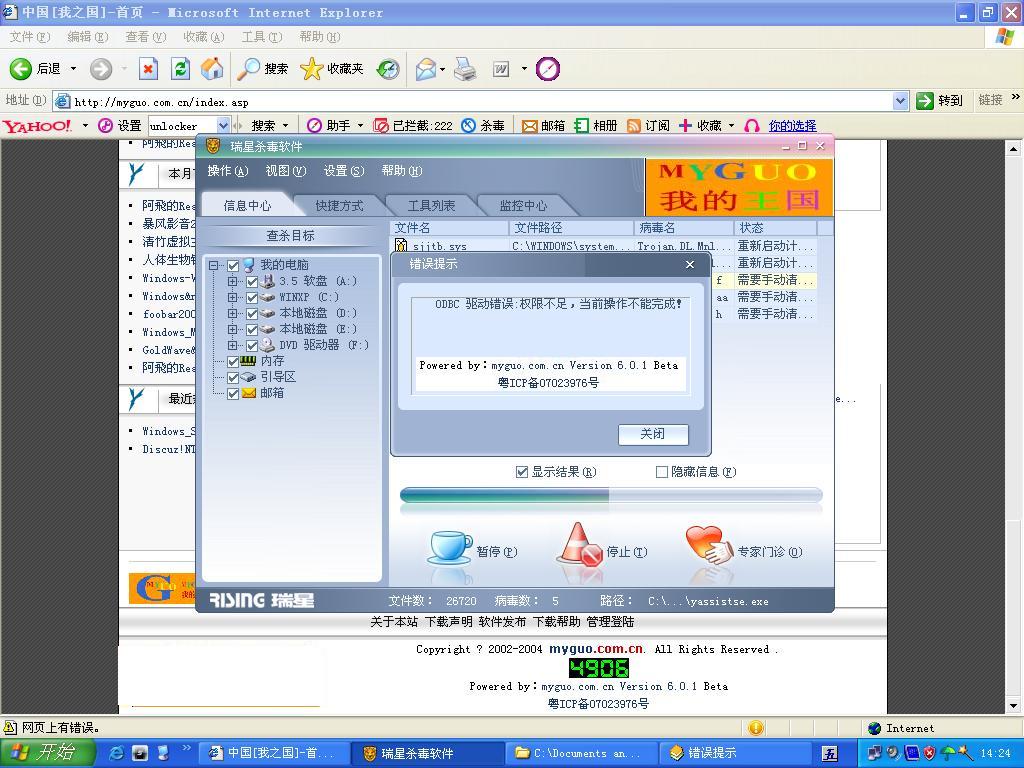Open IE Search magnifier icon
The width and height of the screenshot is (1024, 768).
[x=248, y=69]
